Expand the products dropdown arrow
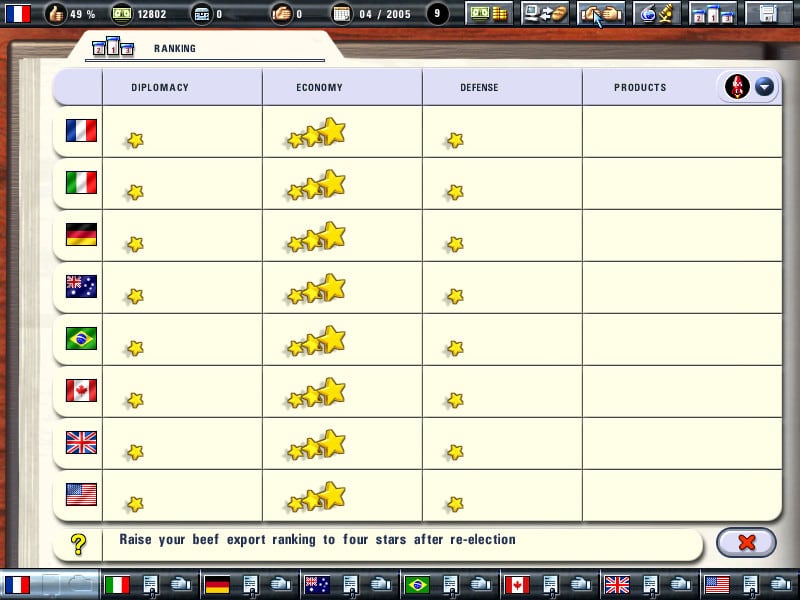 coord(764,87)
